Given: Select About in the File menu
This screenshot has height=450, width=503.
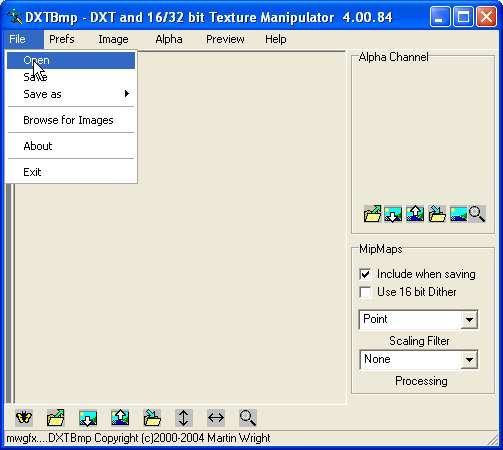Looking at the screenshot, I should click(x=71, y=146).
